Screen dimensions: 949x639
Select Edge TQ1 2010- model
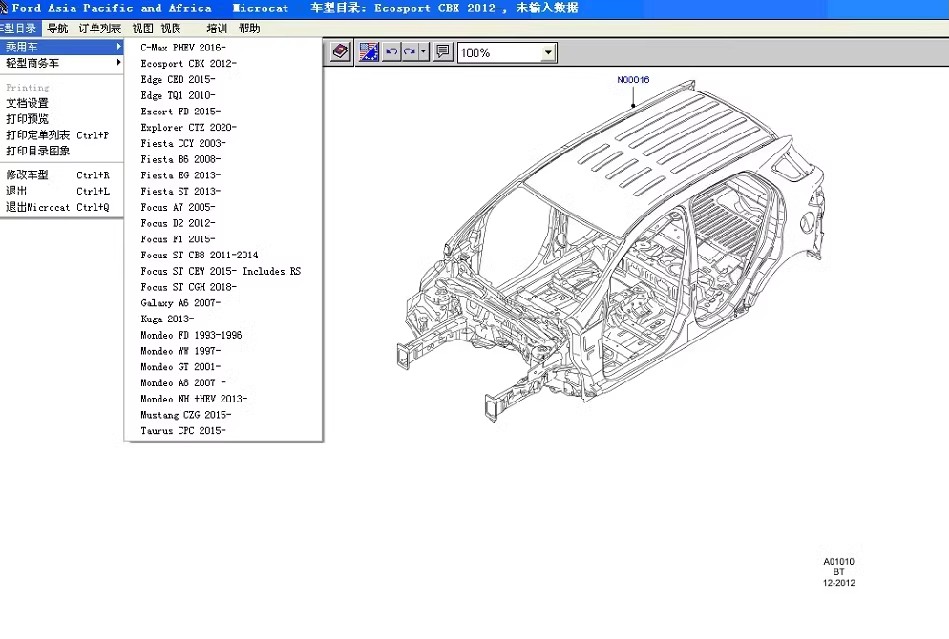click(x=223, y=95)
